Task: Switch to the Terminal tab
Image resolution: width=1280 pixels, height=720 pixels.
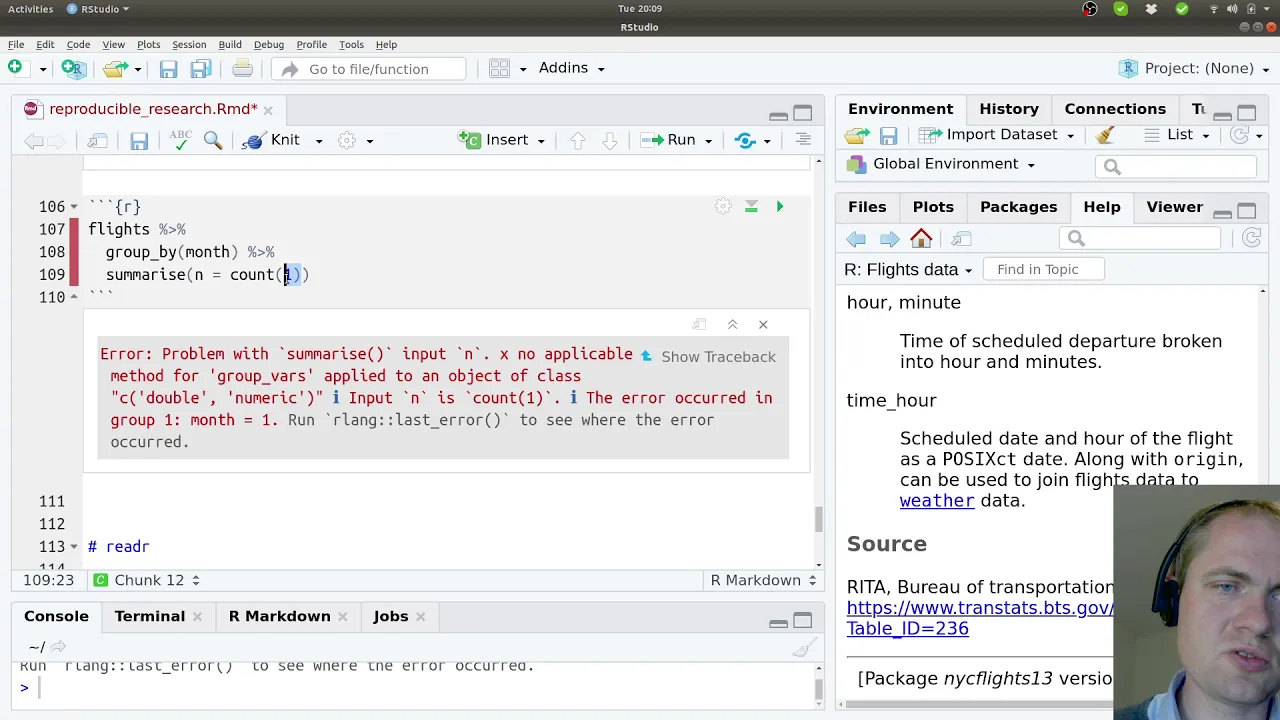Action: [150, 616]
